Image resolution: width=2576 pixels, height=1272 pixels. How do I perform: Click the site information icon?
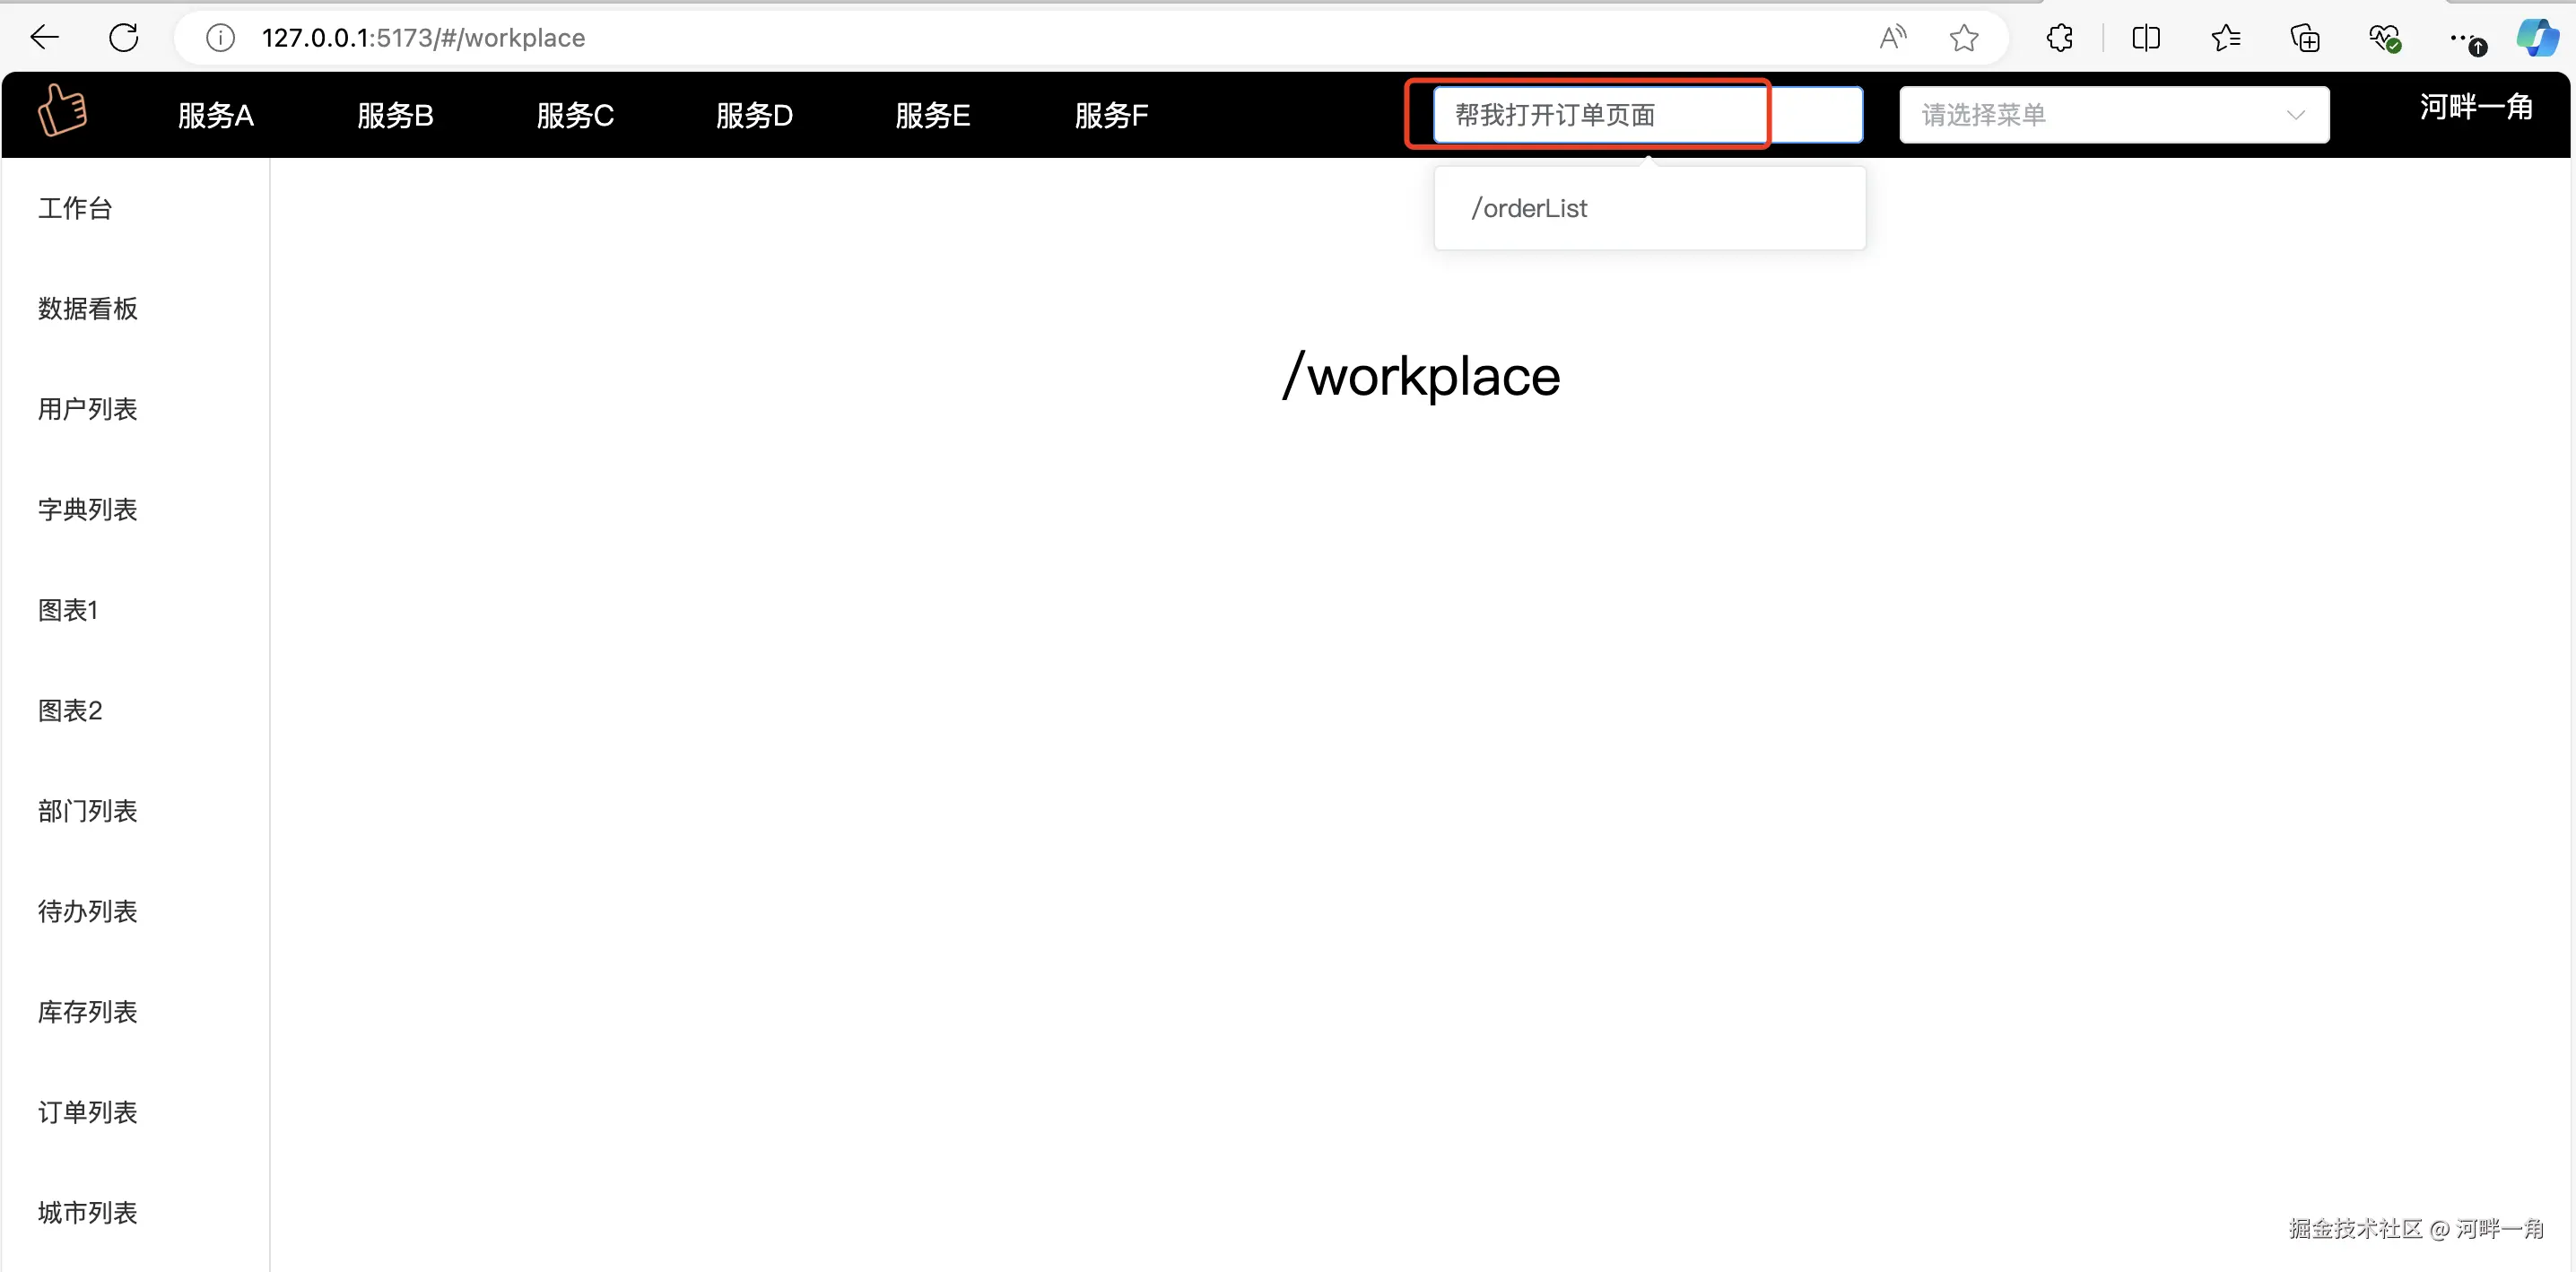tap(220, 38)
